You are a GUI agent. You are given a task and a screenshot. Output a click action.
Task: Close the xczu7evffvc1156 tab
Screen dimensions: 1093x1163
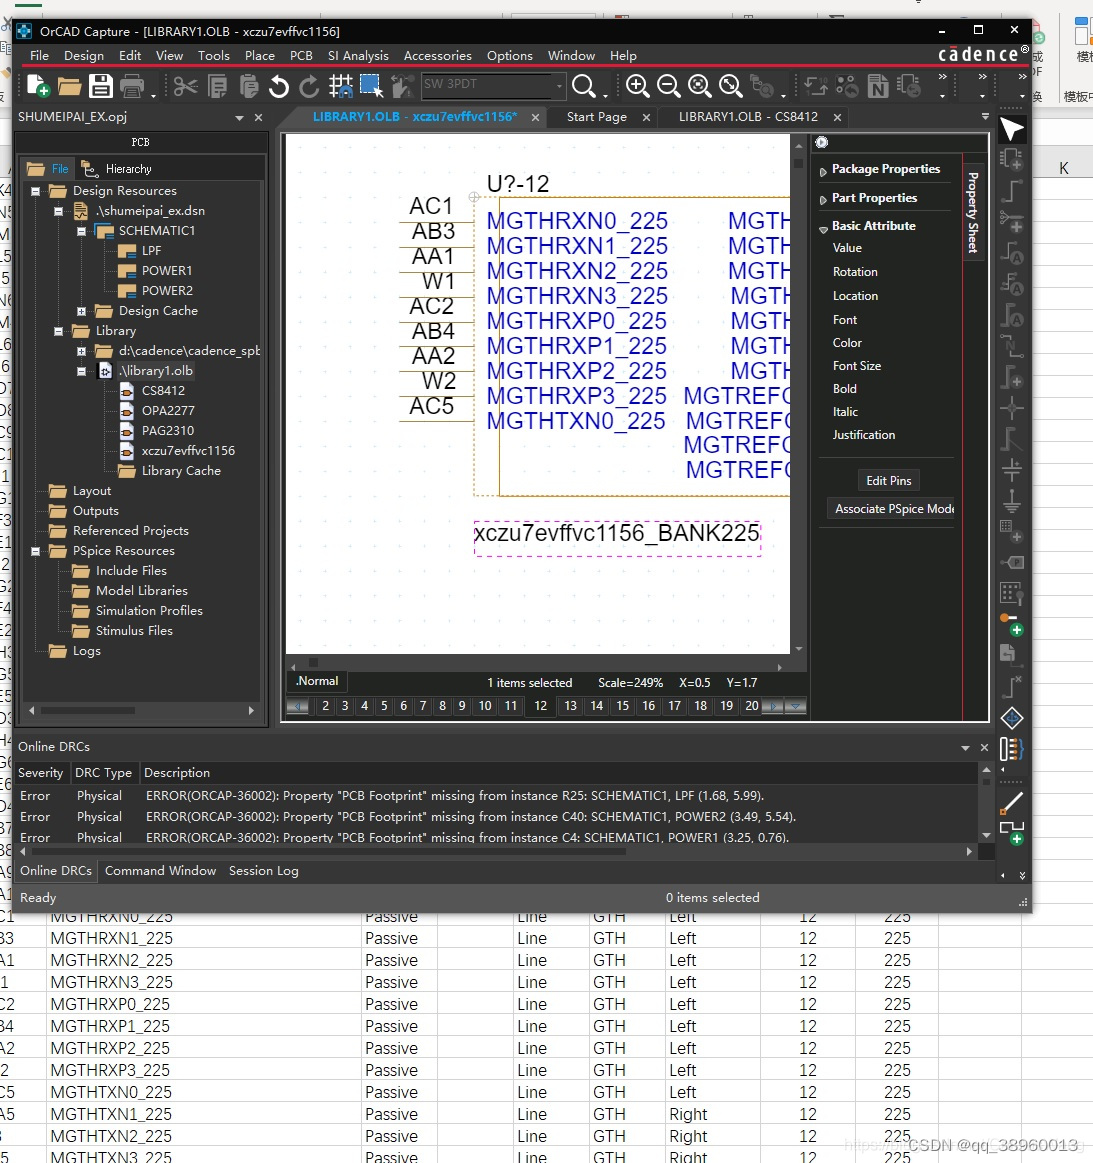[535, 118]
